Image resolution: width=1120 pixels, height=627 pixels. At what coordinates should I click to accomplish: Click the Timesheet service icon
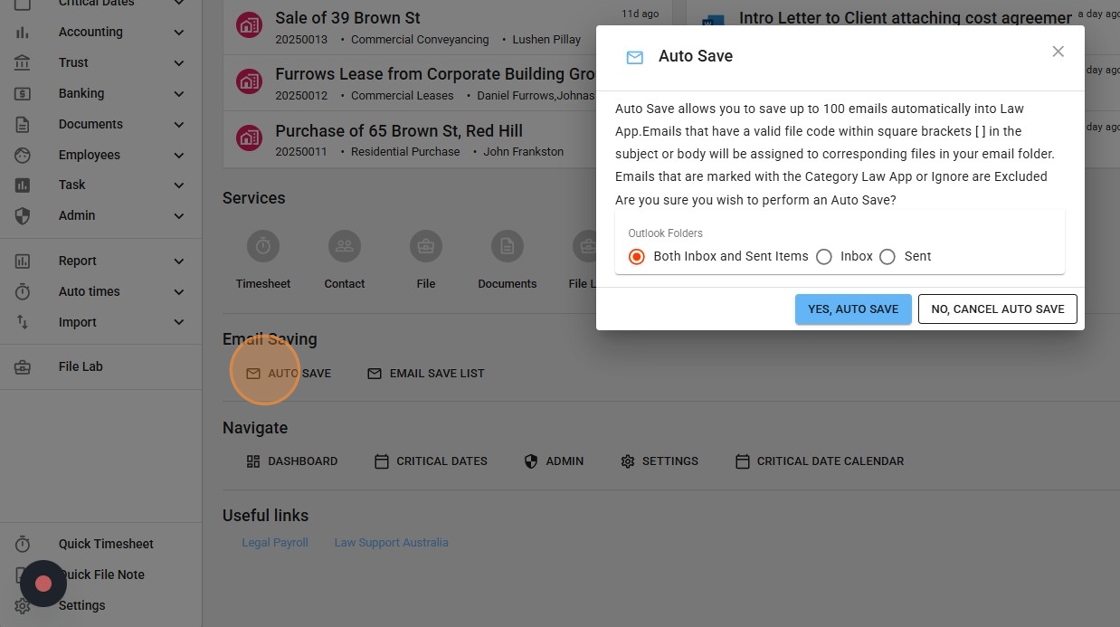coord(263,246)
